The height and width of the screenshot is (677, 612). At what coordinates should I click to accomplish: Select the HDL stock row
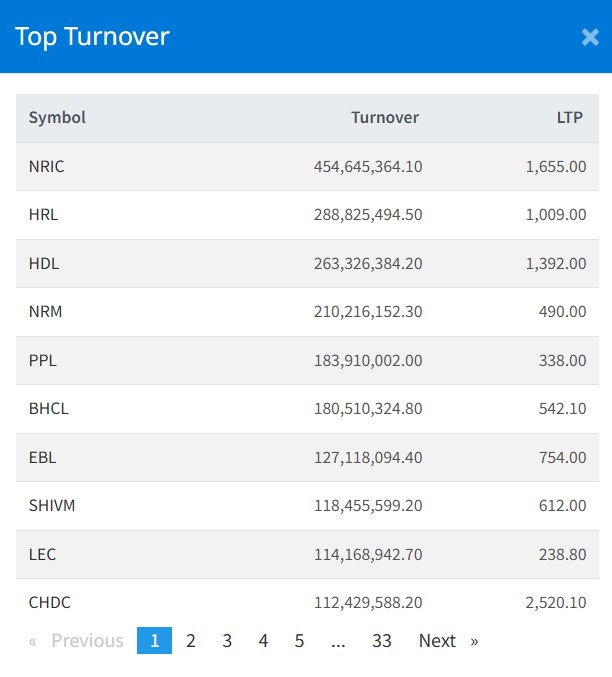point(44,264)
